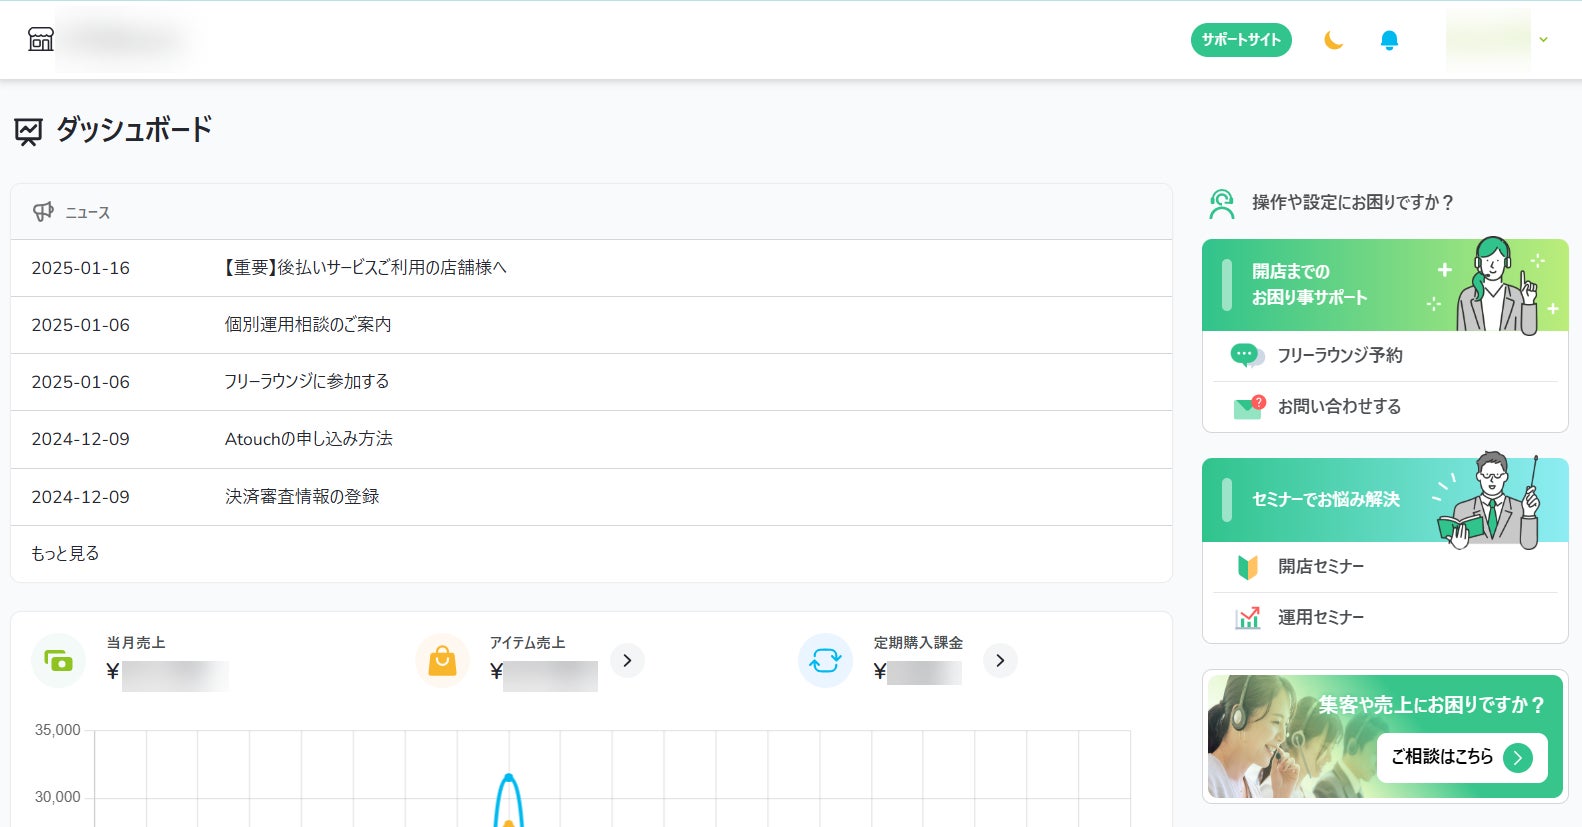Open アイテム売上 details with arrow button
The height and width of the screenshot is (827, 1582).
click(627, 661)
